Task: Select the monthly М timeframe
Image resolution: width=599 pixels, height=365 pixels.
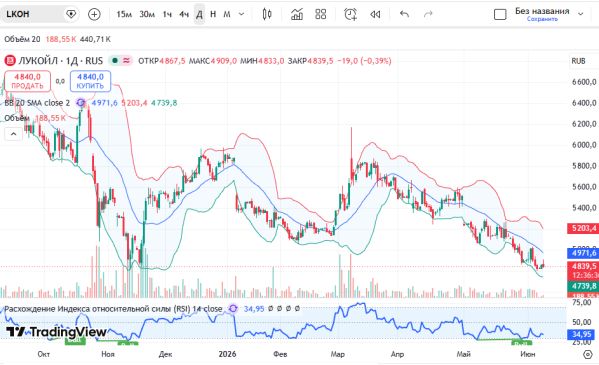Action: pyautogui.click(x=227, y=14)
